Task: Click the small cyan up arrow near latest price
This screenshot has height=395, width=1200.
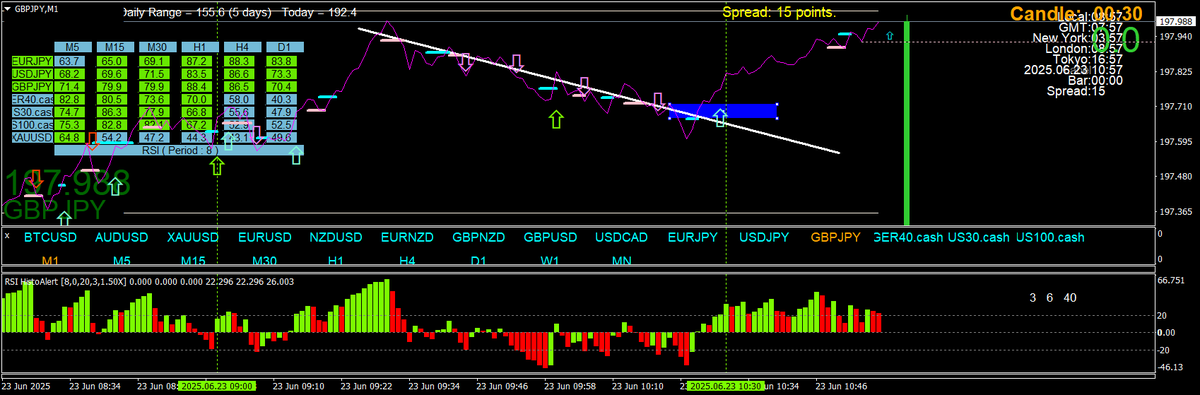Action: [x=890, y=34]
